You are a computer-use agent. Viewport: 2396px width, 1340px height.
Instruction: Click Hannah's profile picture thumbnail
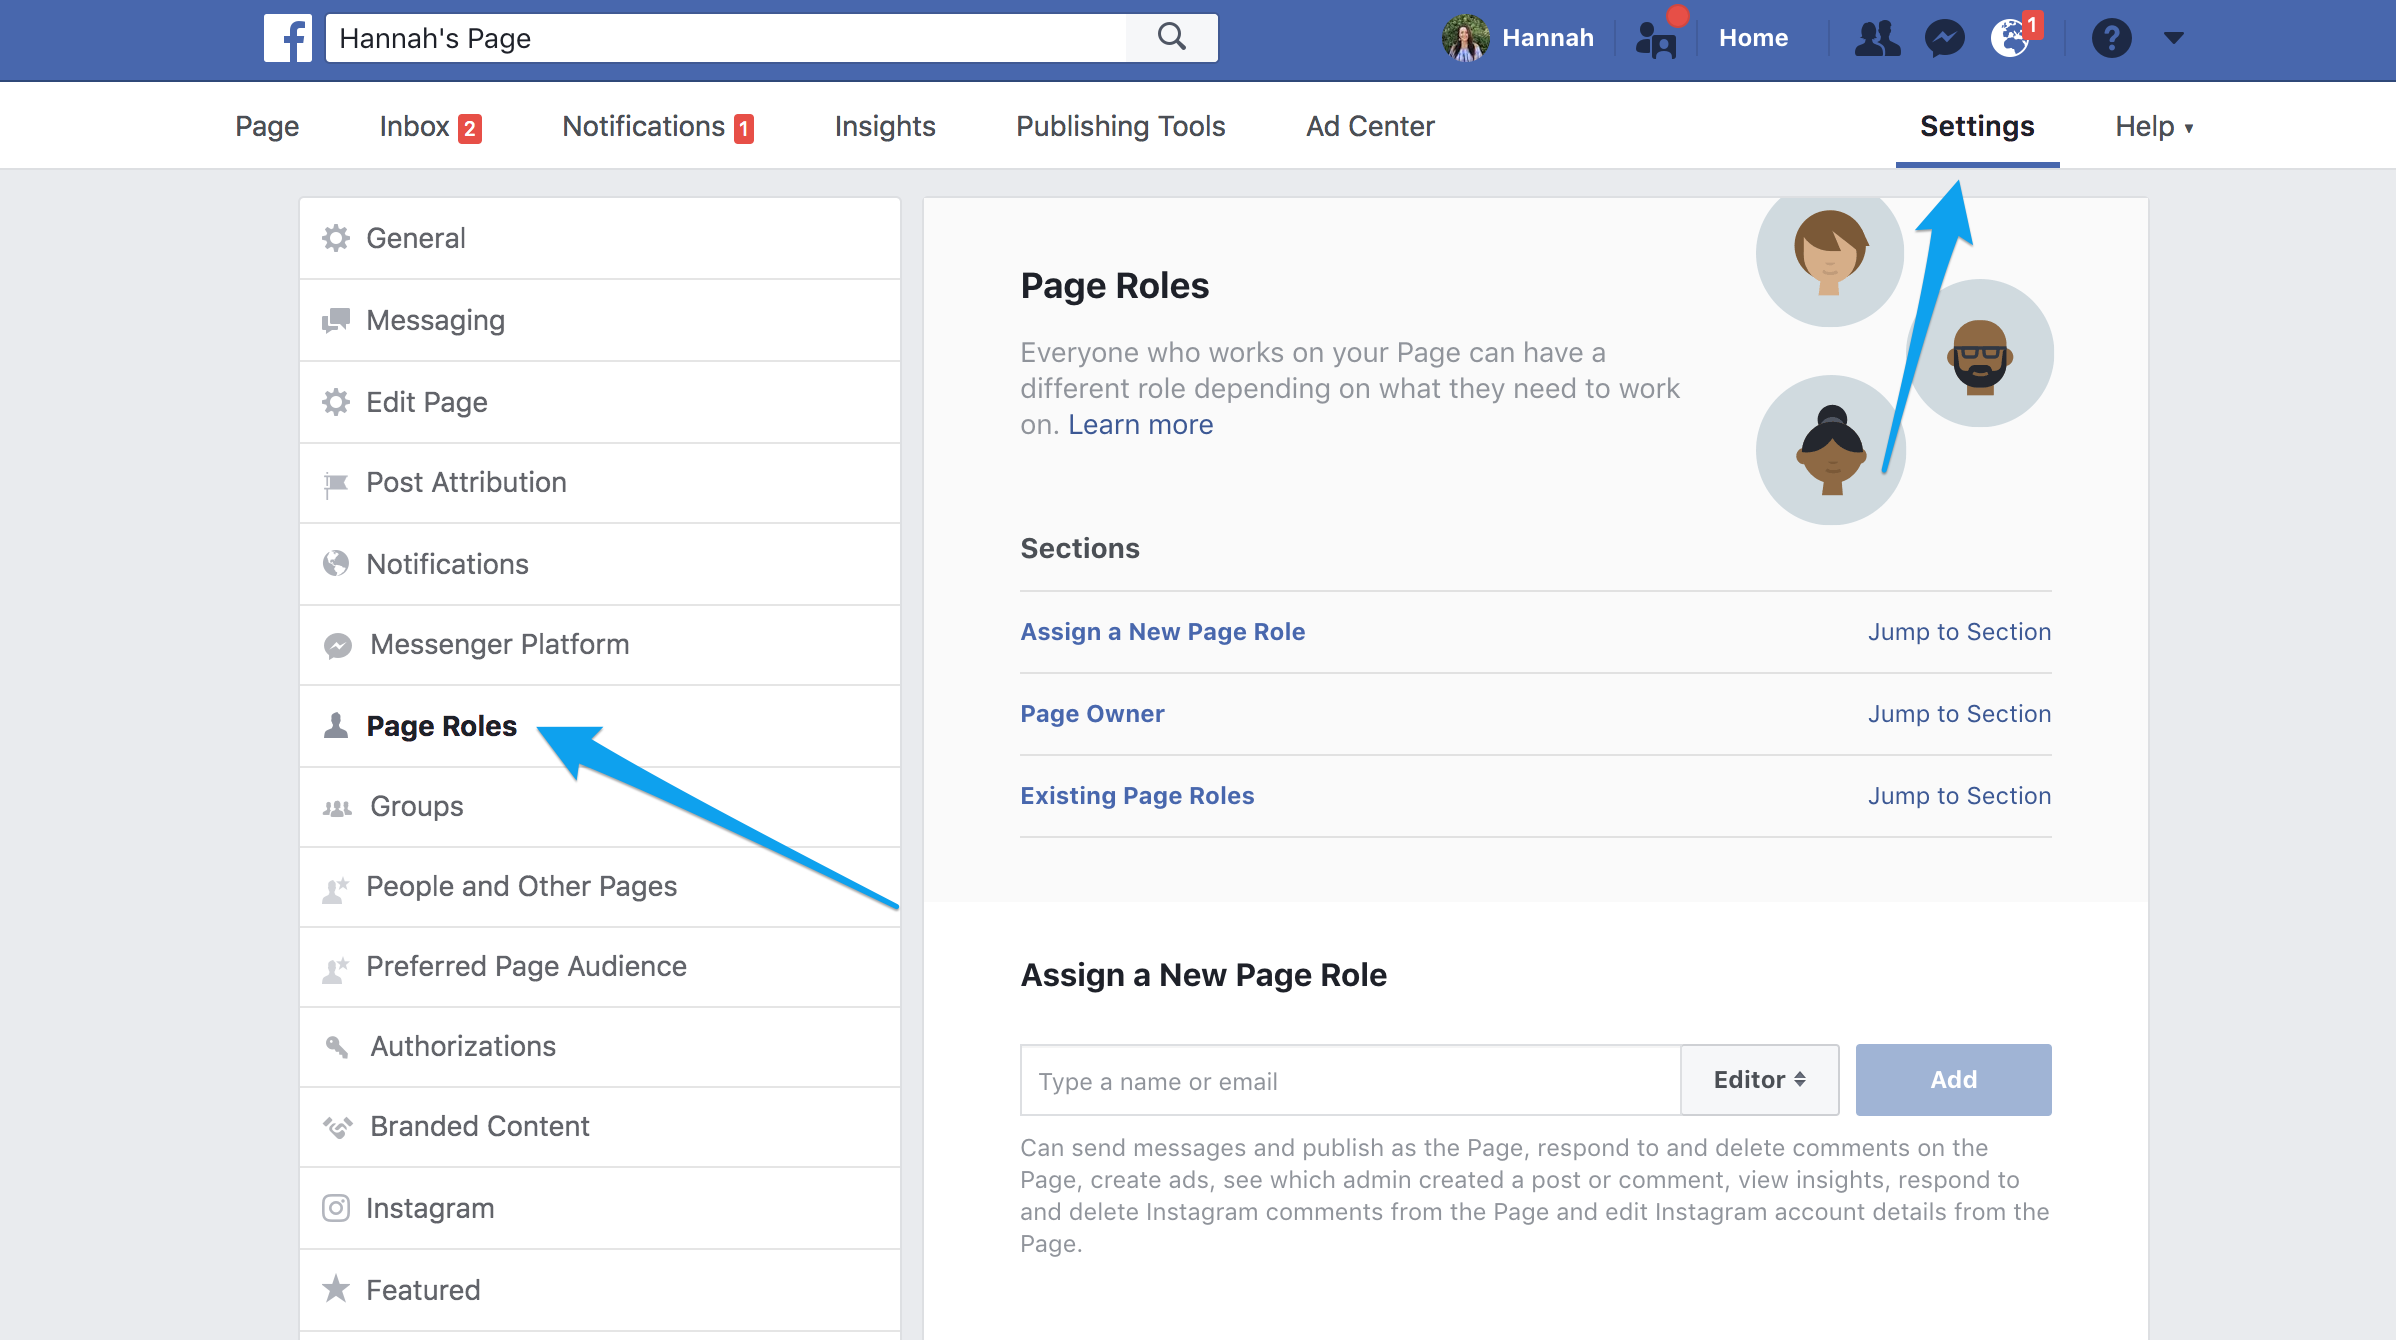click(1465, 38)
